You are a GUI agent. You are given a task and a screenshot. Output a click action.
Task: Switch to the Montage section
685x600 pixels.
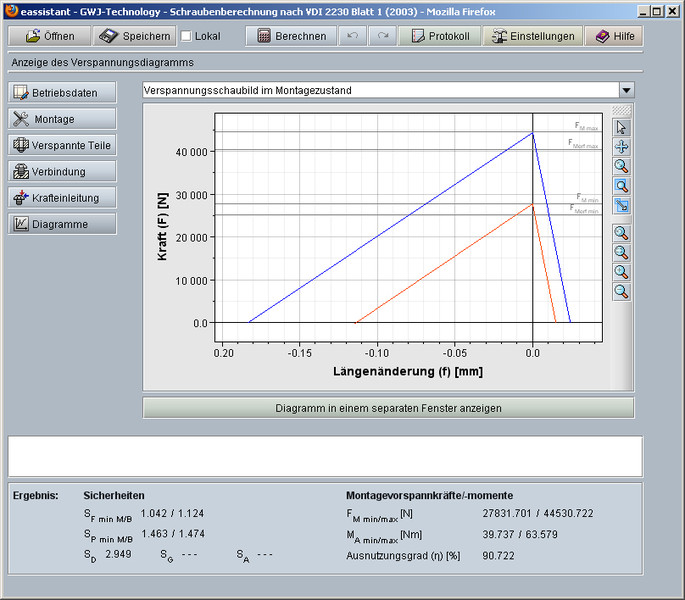pos(62,119)
